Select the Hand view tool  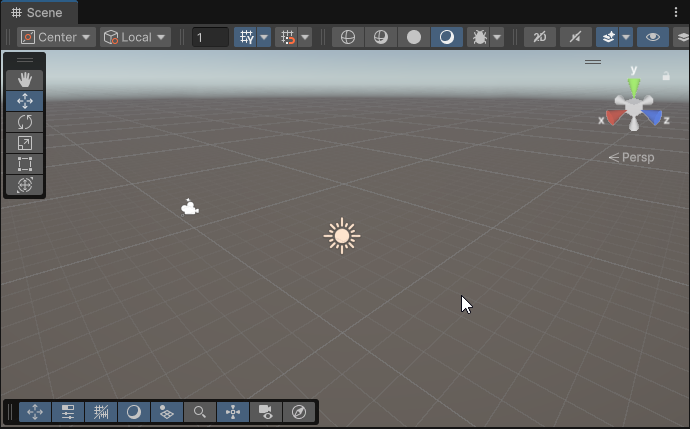click(25, 80)
